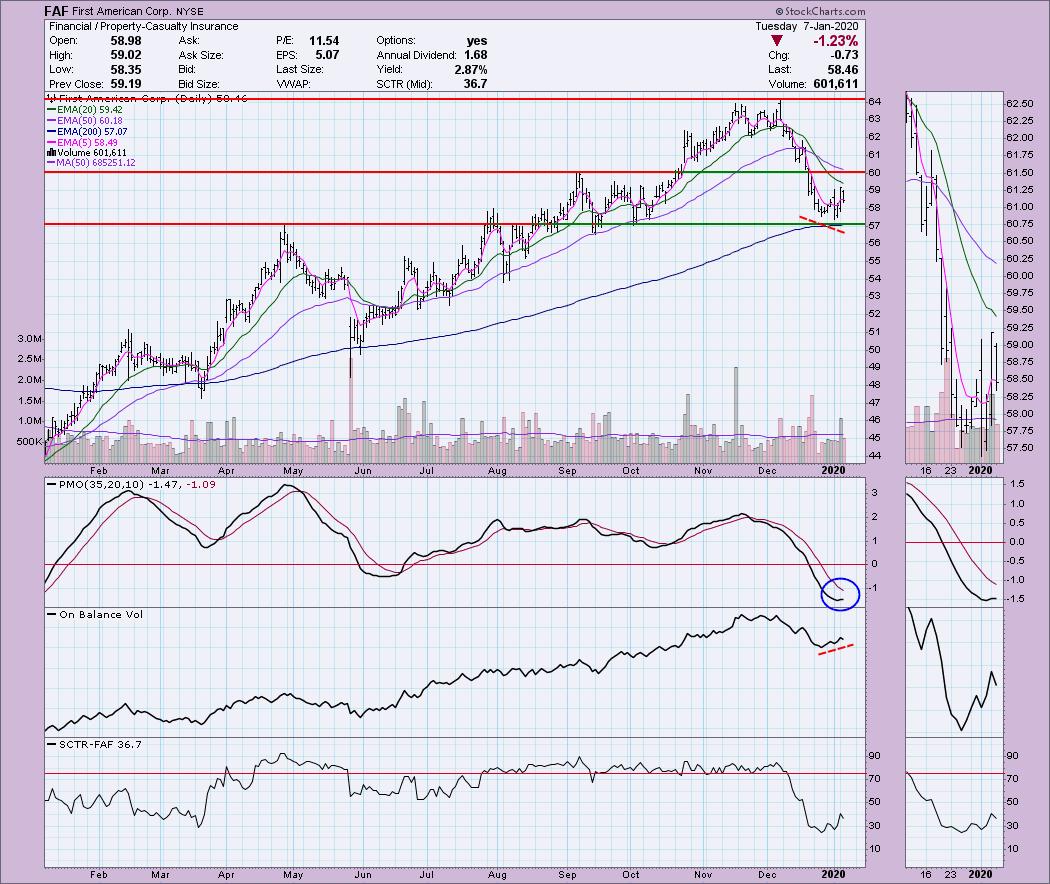Select the MA(50) volume legend entry
1050x884 pixels.
click(x=90, y=162)
